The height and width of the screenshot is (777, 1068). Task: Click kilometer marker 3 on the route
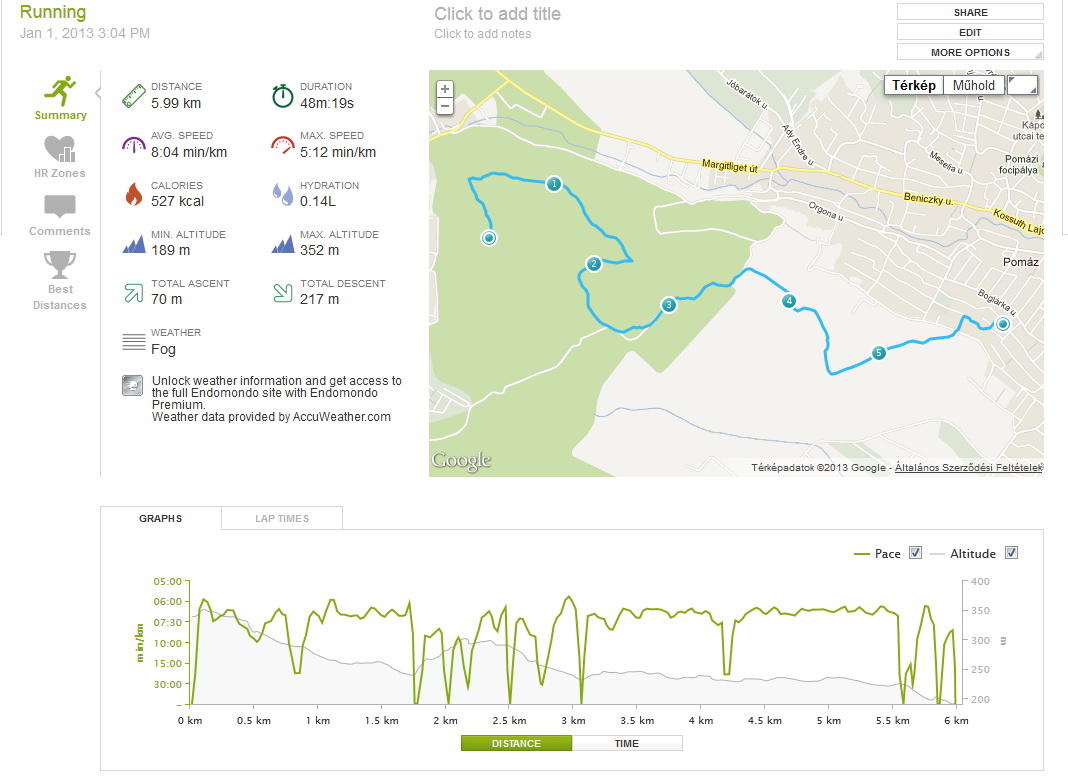[x=668, y=305]
